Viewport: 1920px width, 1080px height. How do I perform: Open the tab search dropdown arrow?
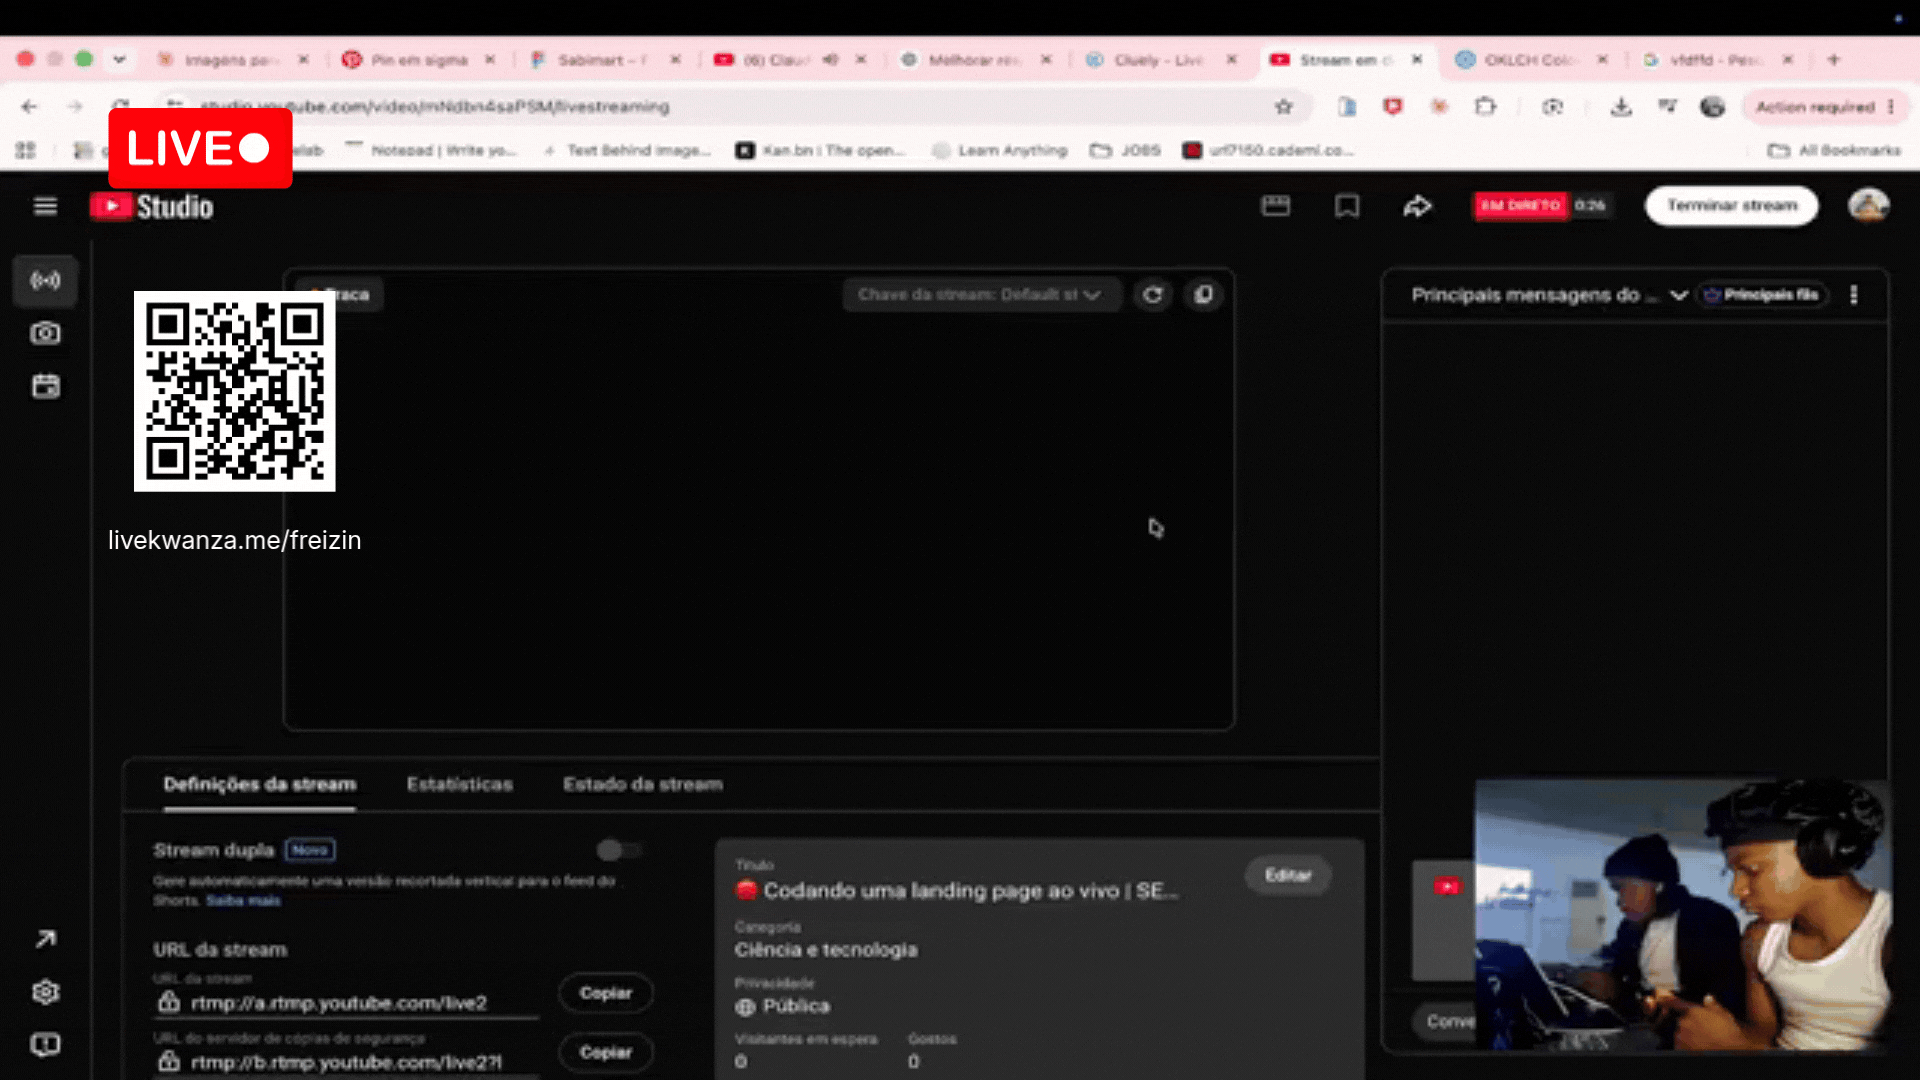pyautogui.click(x=119, y=60)
